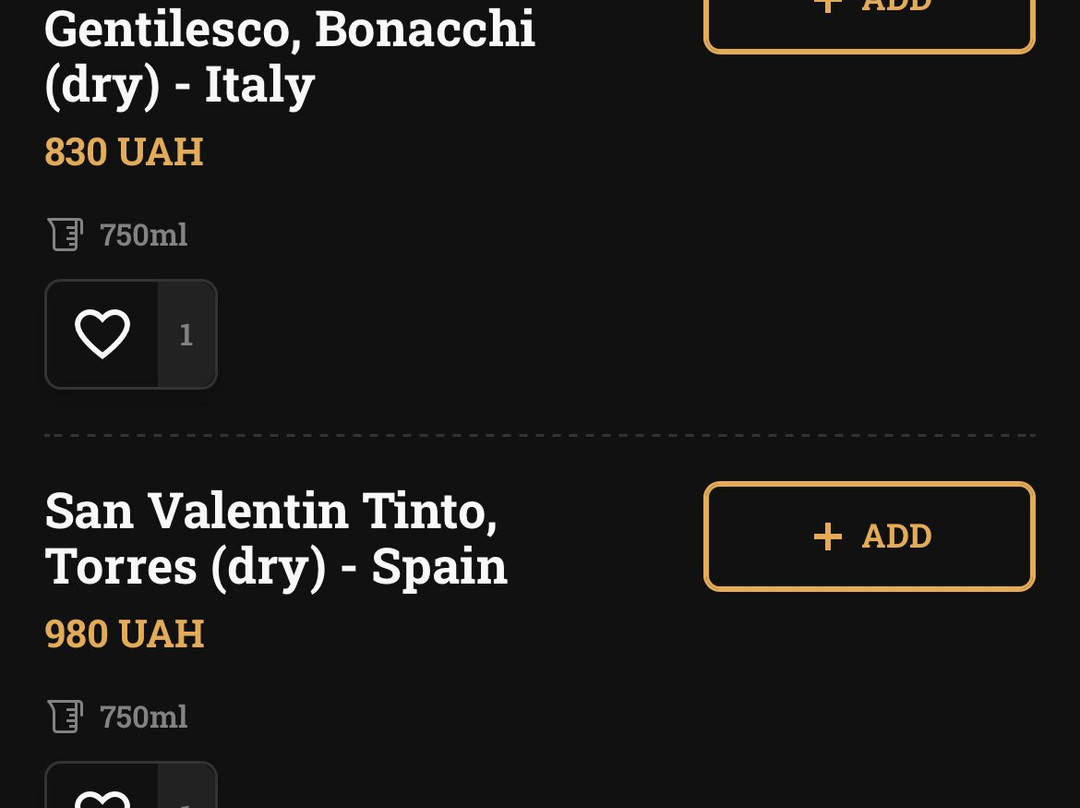
Task: Click the like count beside Gentilesco heart
Action: tap(186, 335)
